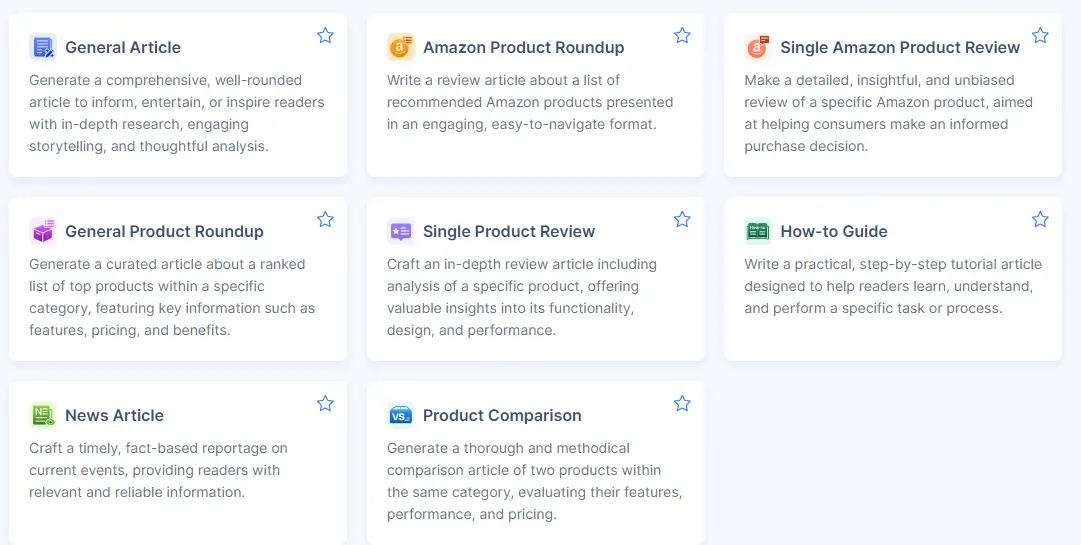Image resolution: width=1081 pixels, height=545 pixels.
Task: Toggle favorite star on How-to Guide
Action: tap(1040, 220)
